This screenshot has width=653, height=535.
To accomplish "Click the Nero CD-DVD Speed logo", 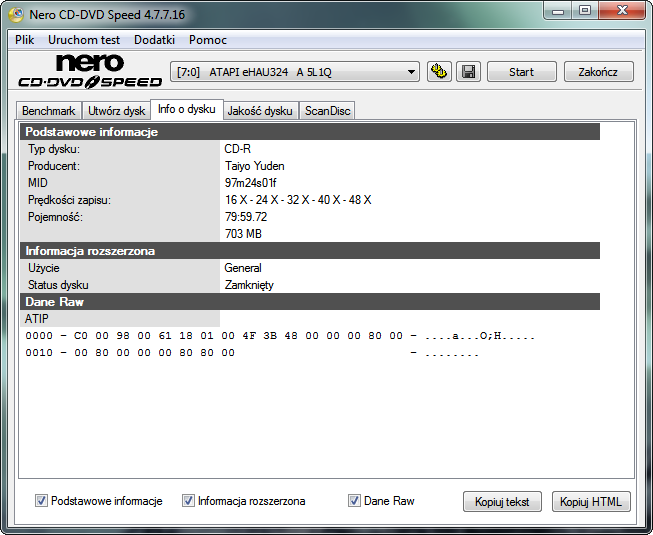I will click(90, 71).
